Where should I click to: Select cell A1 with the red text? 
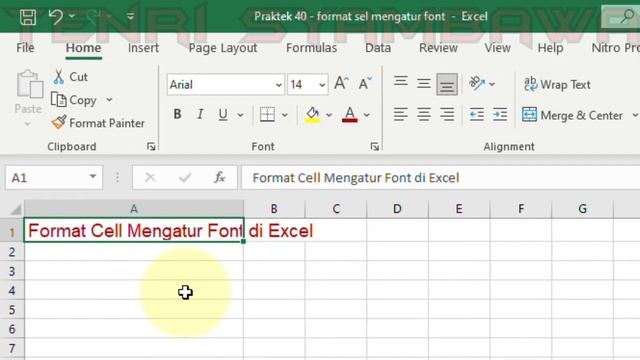point(134,231)
